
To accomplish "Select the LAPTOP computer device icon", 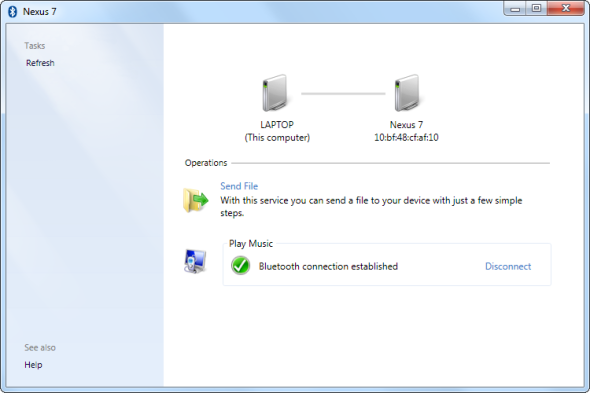I will tap(275, 93).
